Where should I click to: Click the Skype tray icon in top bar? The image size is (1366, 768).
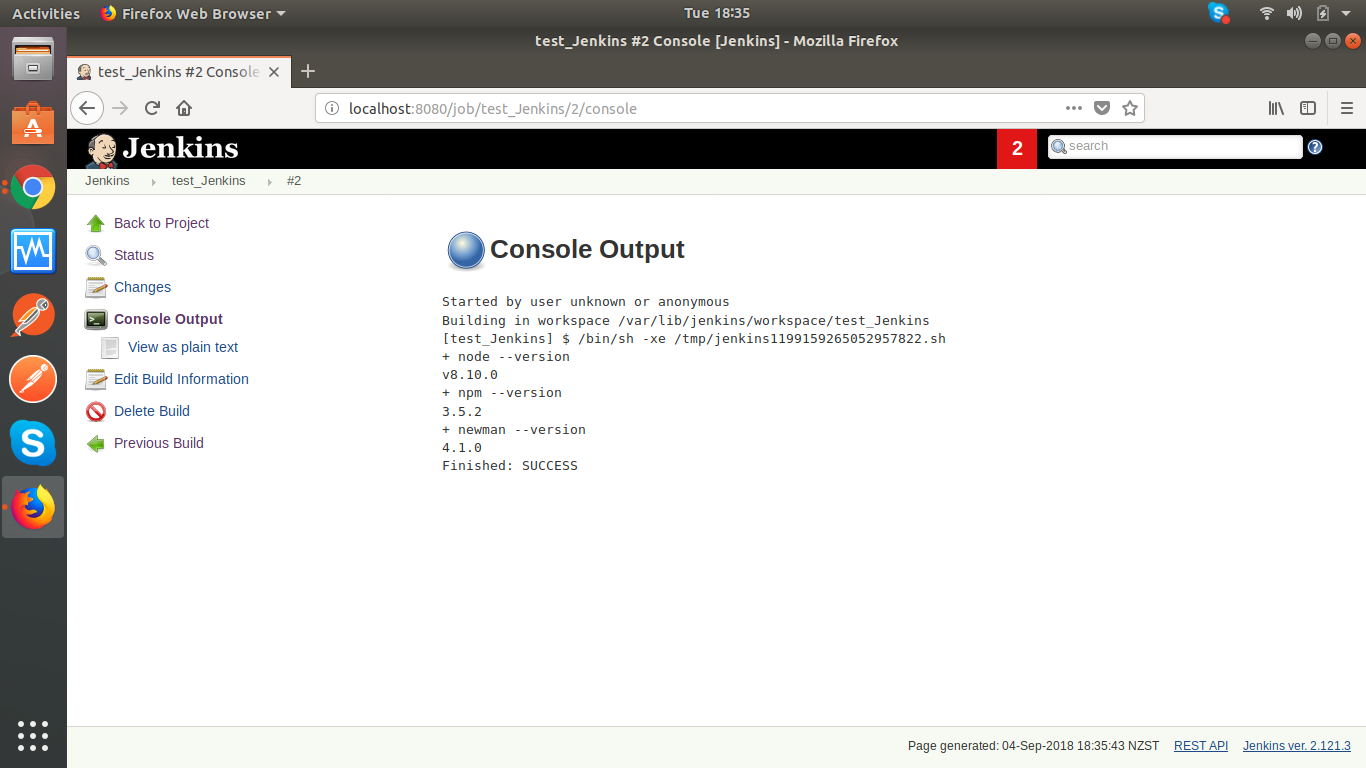pos(1218,13)
